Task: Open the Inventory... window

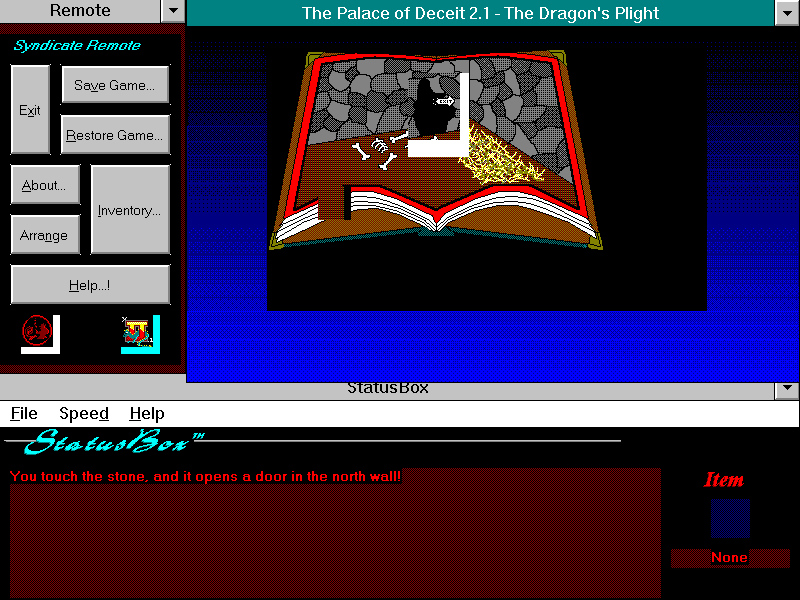Action: 130,210
